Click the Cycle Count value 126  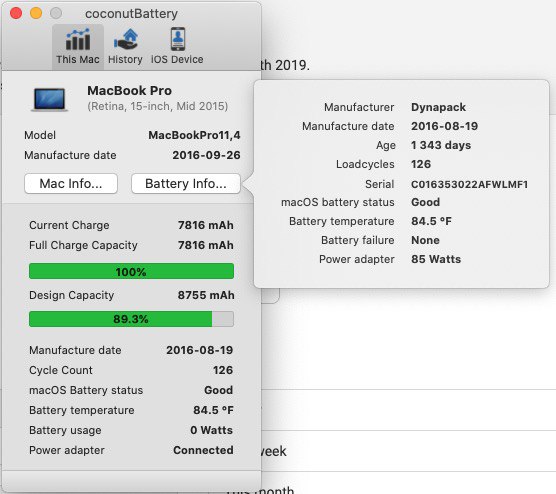(223, 370)
